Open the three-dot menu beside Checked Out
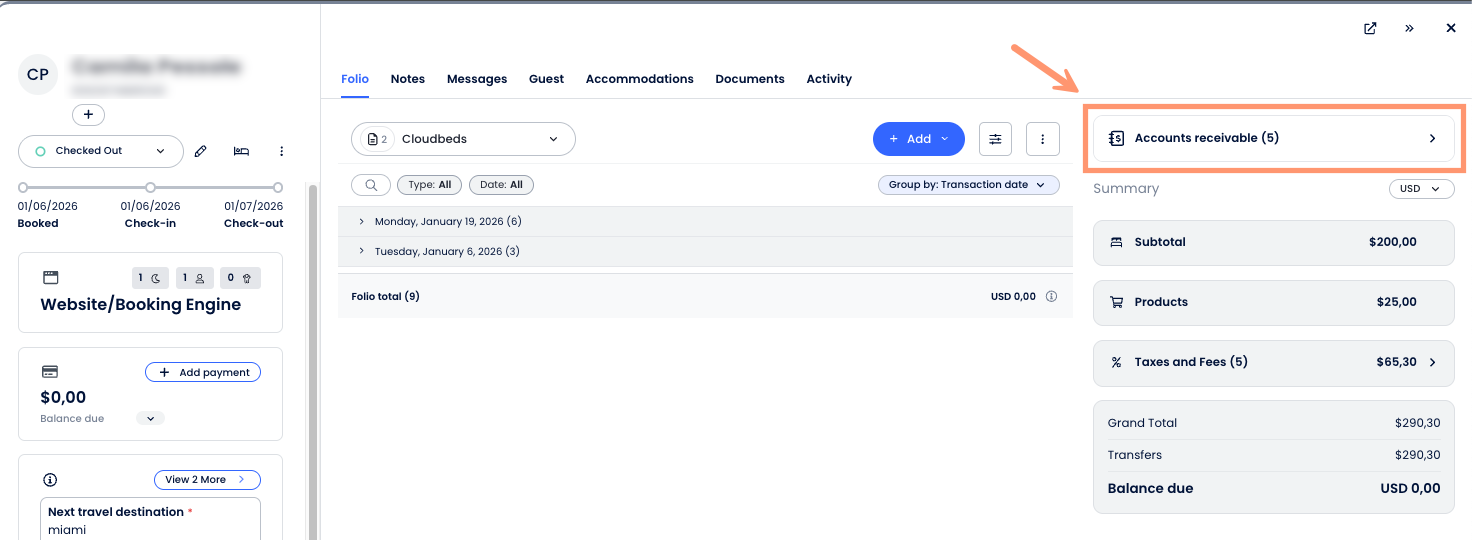The width and height of the screenshot is (1472, 540). [x=281, y=151]
